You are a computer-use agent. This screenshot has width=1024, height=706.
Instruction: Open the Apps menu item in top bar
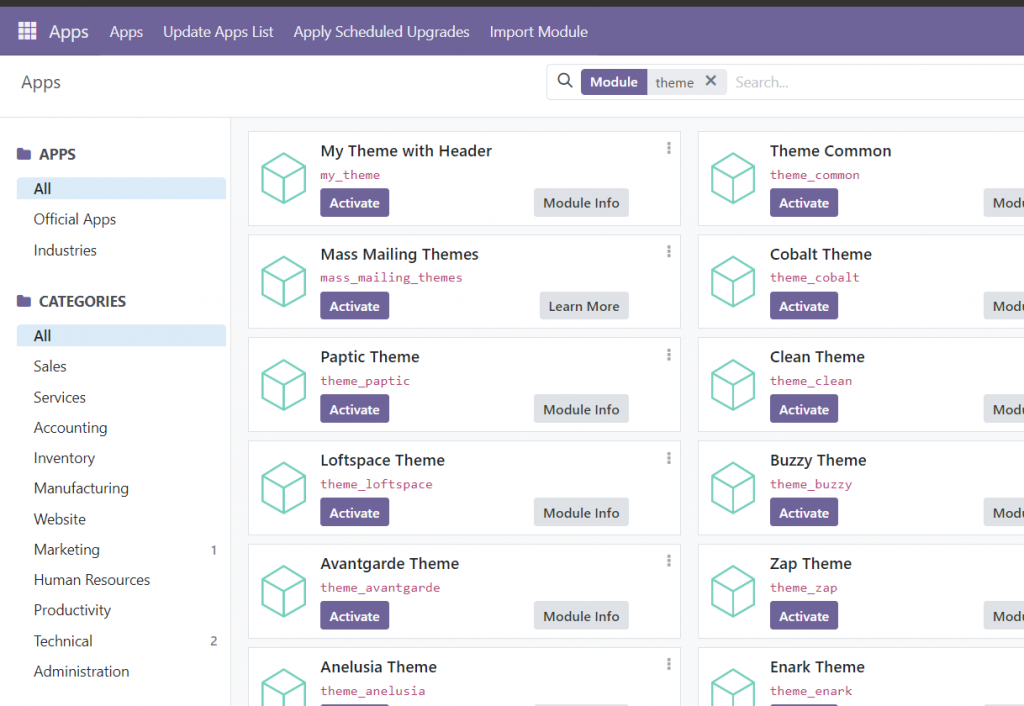pos(126,31)
